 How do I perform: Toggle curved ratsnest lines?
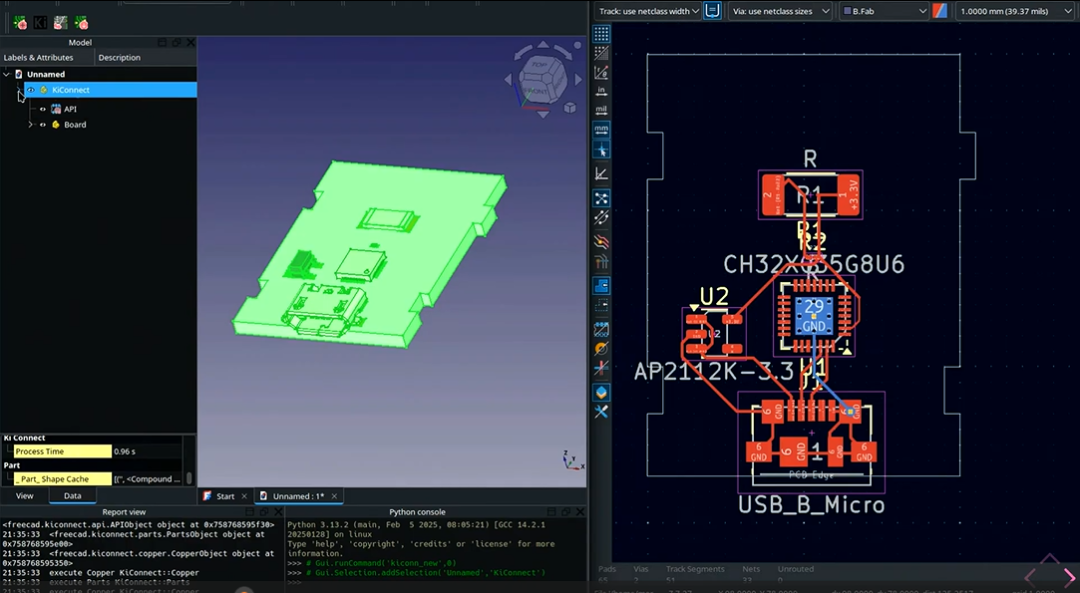(601, 218)
